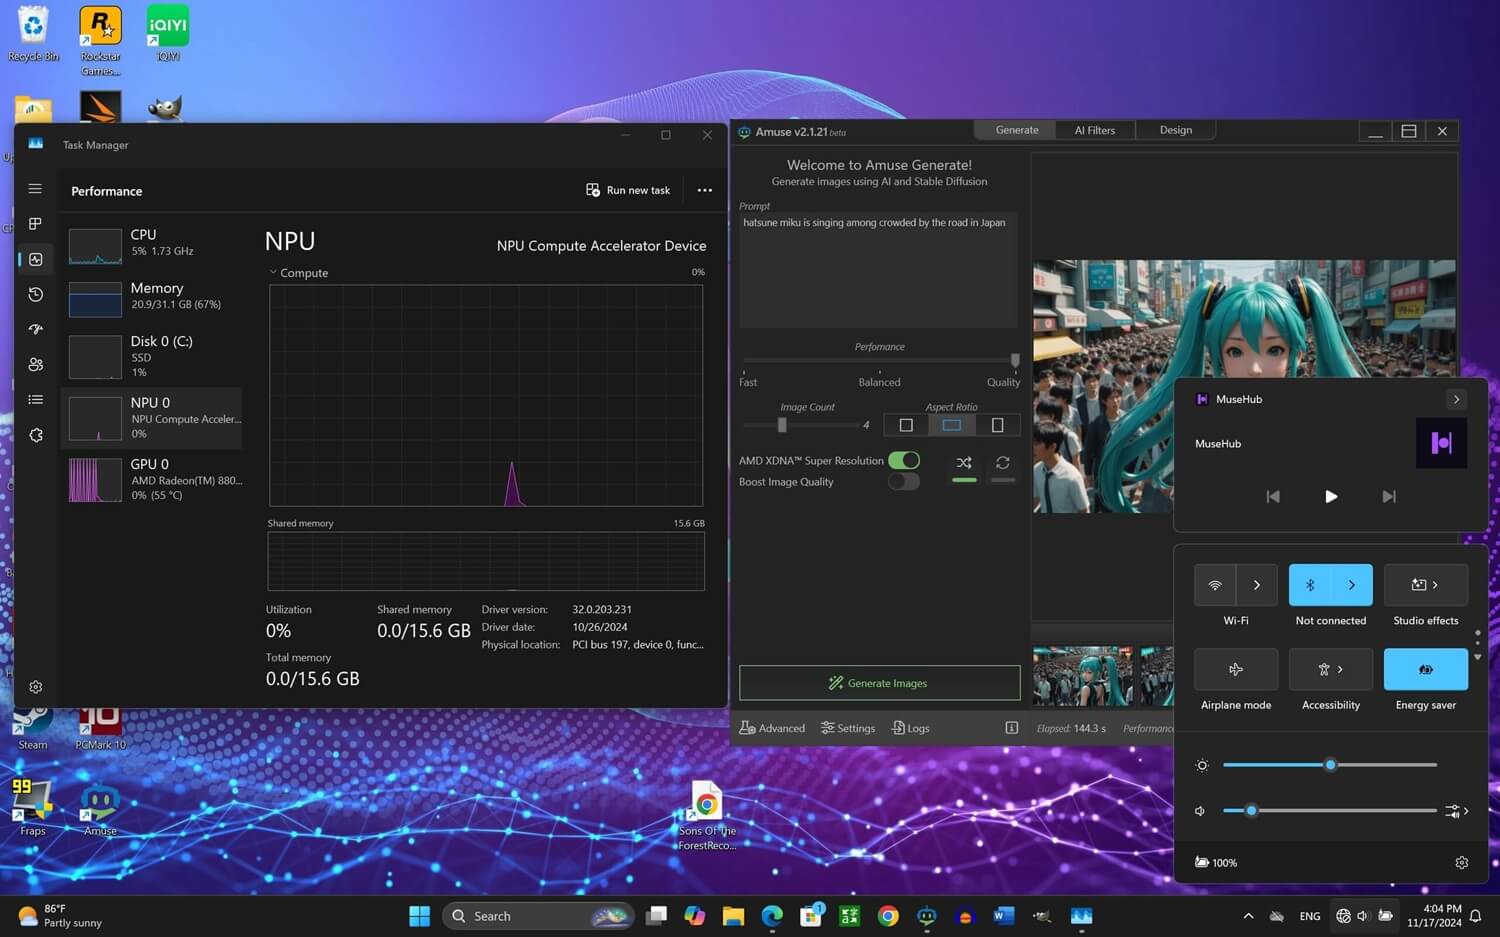The width and height of the screenshot is (1500, 937).
Task: Open the notification bell in the taskbar
Action: (x=1475, y=916)
